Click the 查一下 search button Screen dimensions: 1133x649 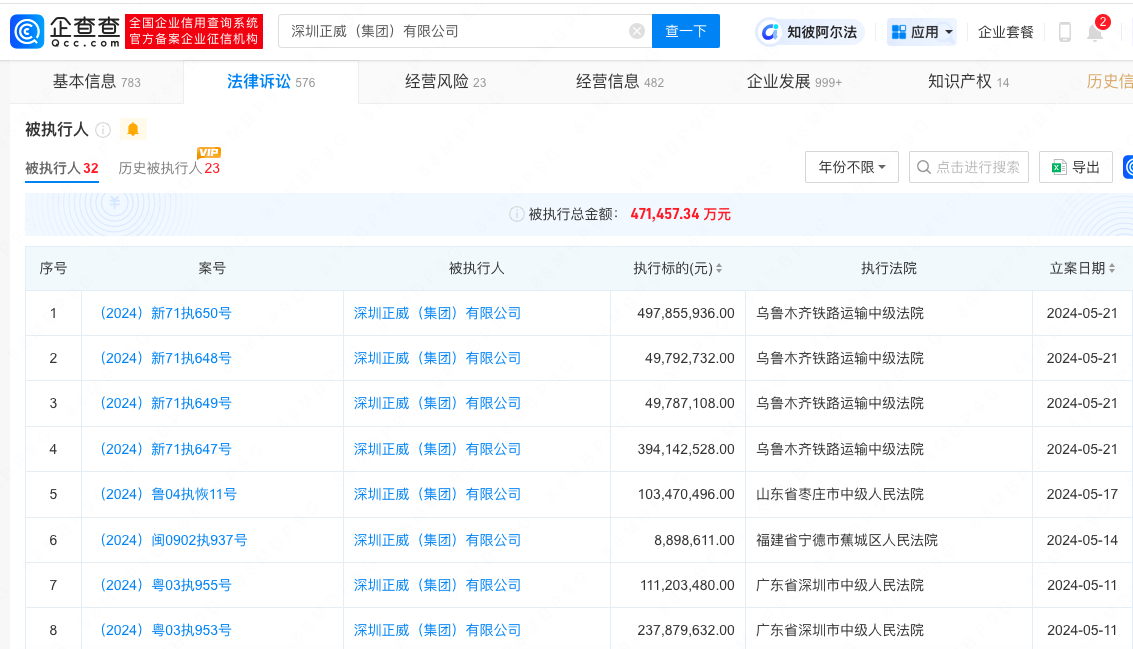pyautogui.click(x=685, y=31)
